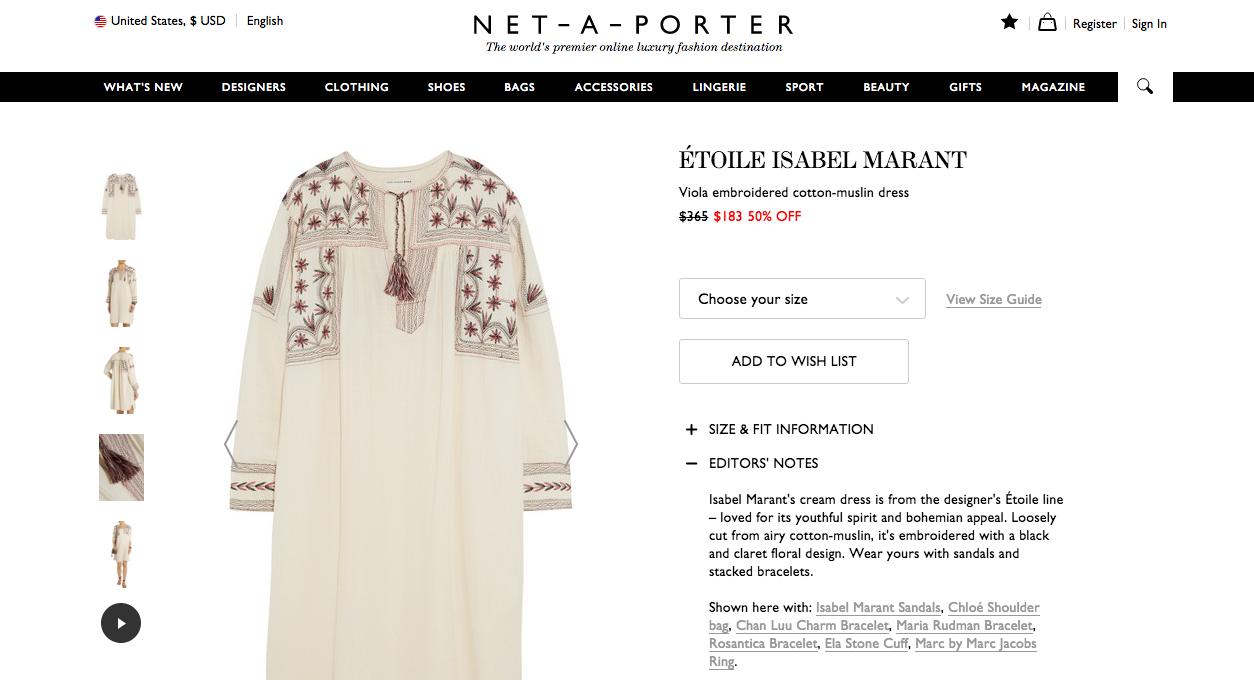This screenshot has width=1254, height=680.
Task: Click Add to Wish List button
Action: point(794,361)
